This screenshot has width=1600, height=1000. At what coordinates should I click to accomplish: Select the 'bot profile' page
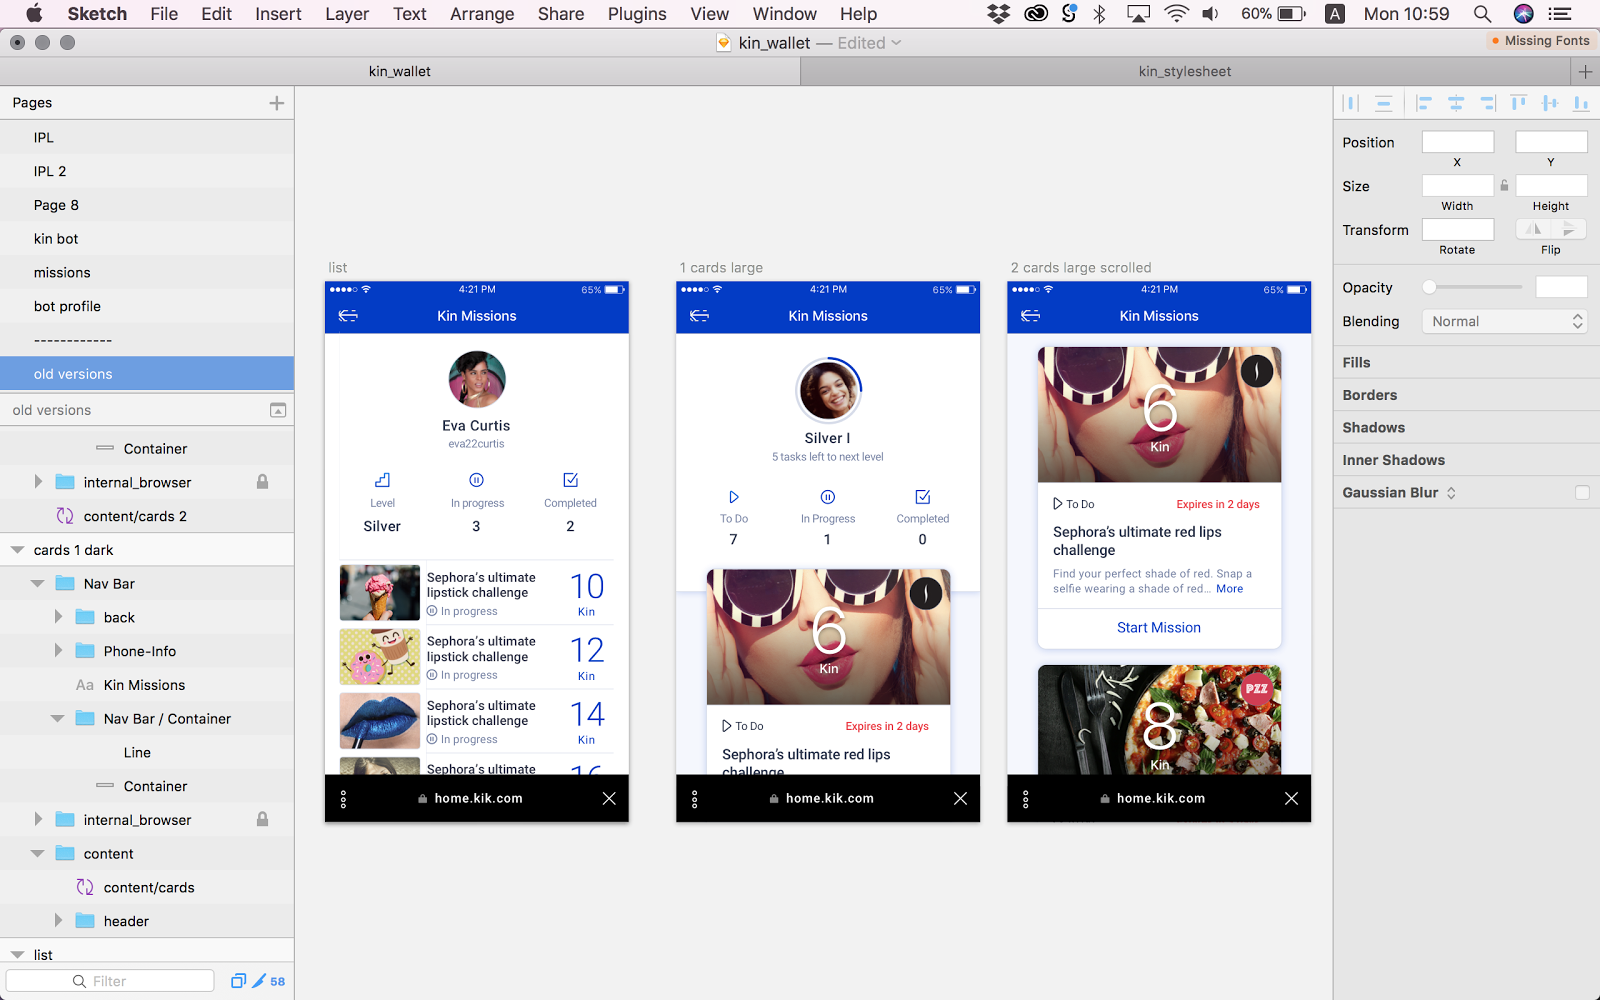(147, 307)
